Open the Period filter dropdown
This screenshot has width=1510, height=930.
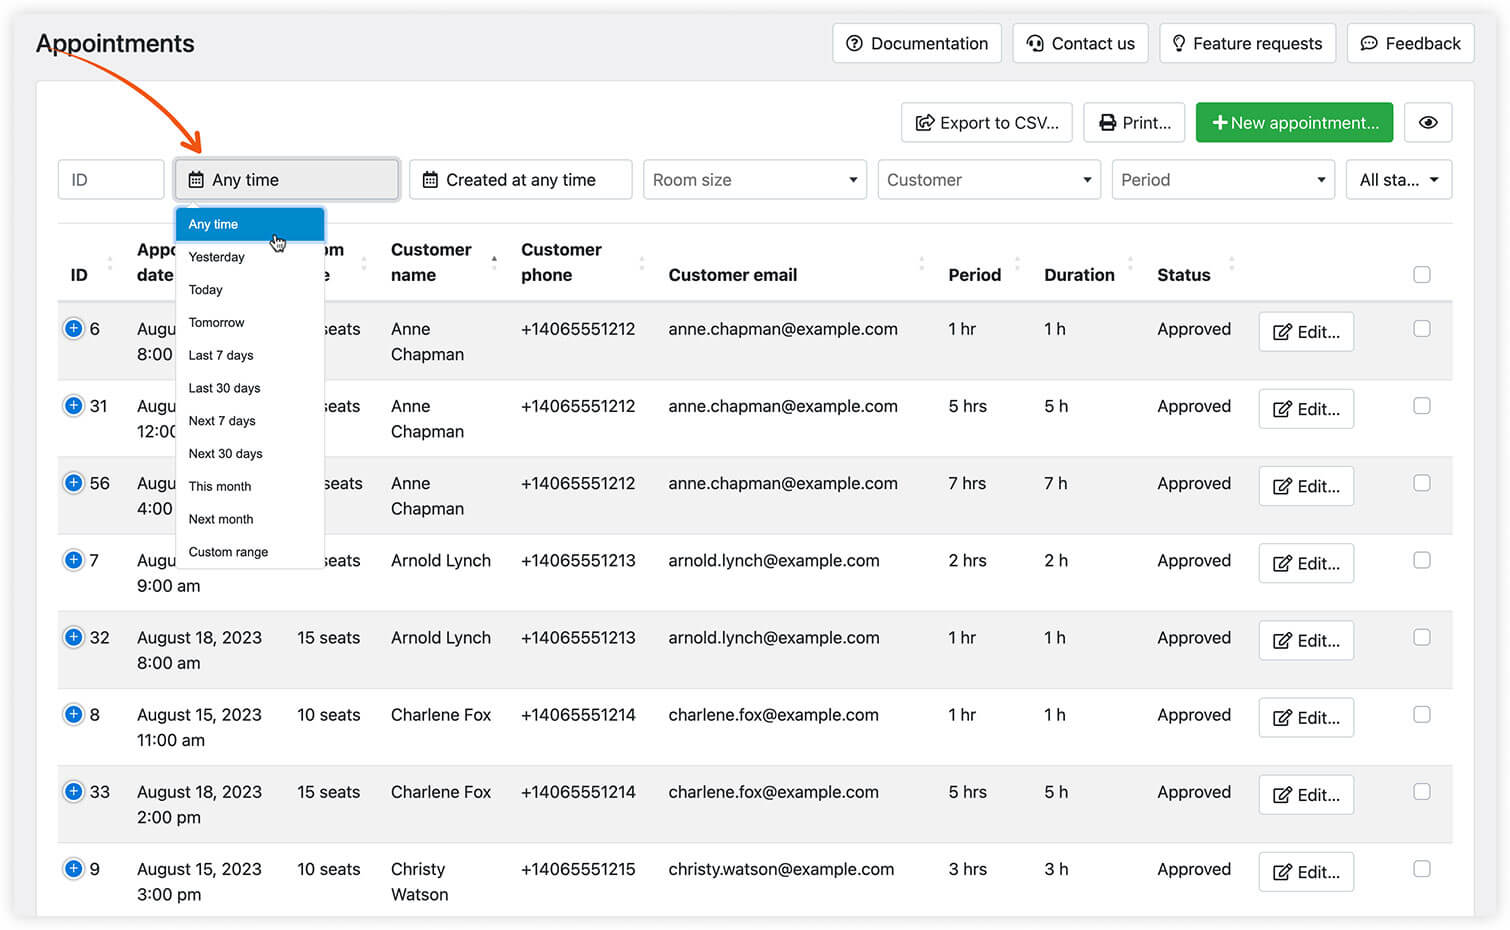click(x=1223, y=180)
